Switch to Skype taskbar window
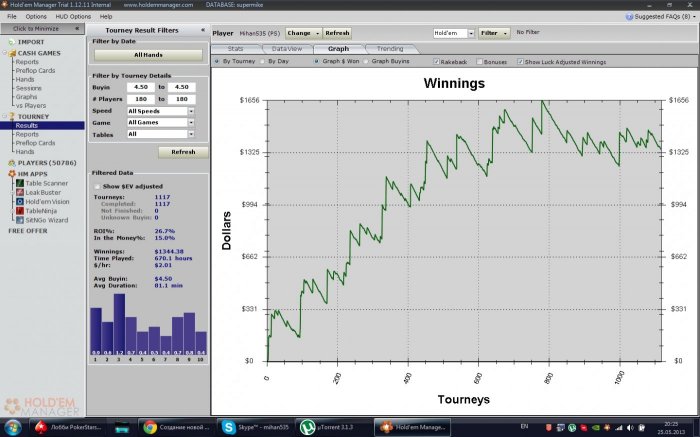 255,427
